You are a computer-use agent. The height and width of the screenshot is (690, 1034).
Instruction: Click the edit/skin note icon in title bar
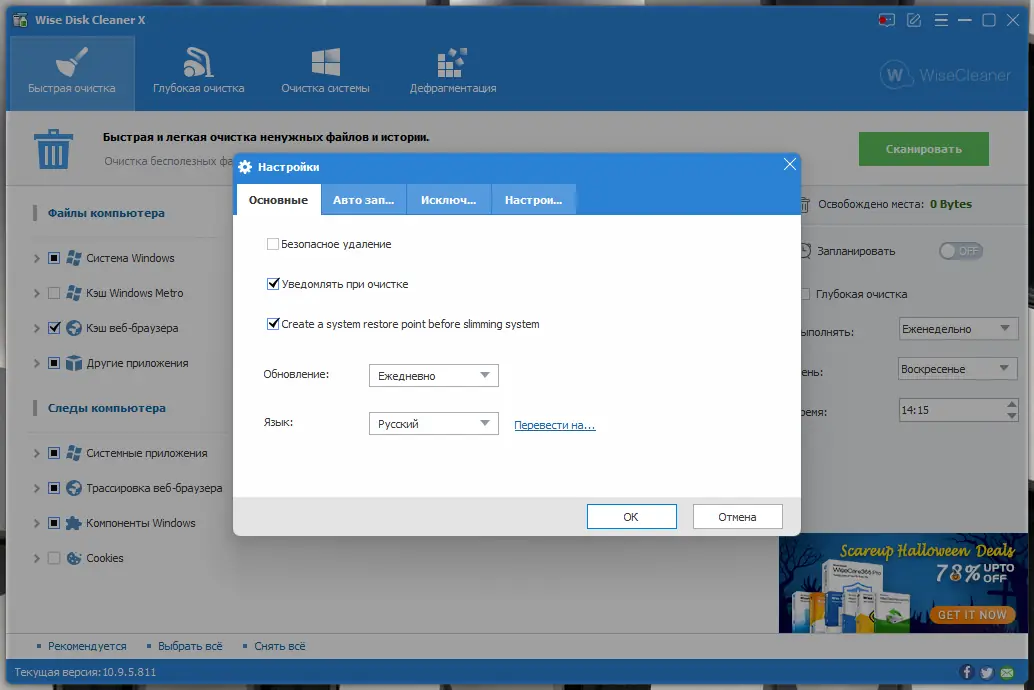pyautogui.click(x=914, y=20)
